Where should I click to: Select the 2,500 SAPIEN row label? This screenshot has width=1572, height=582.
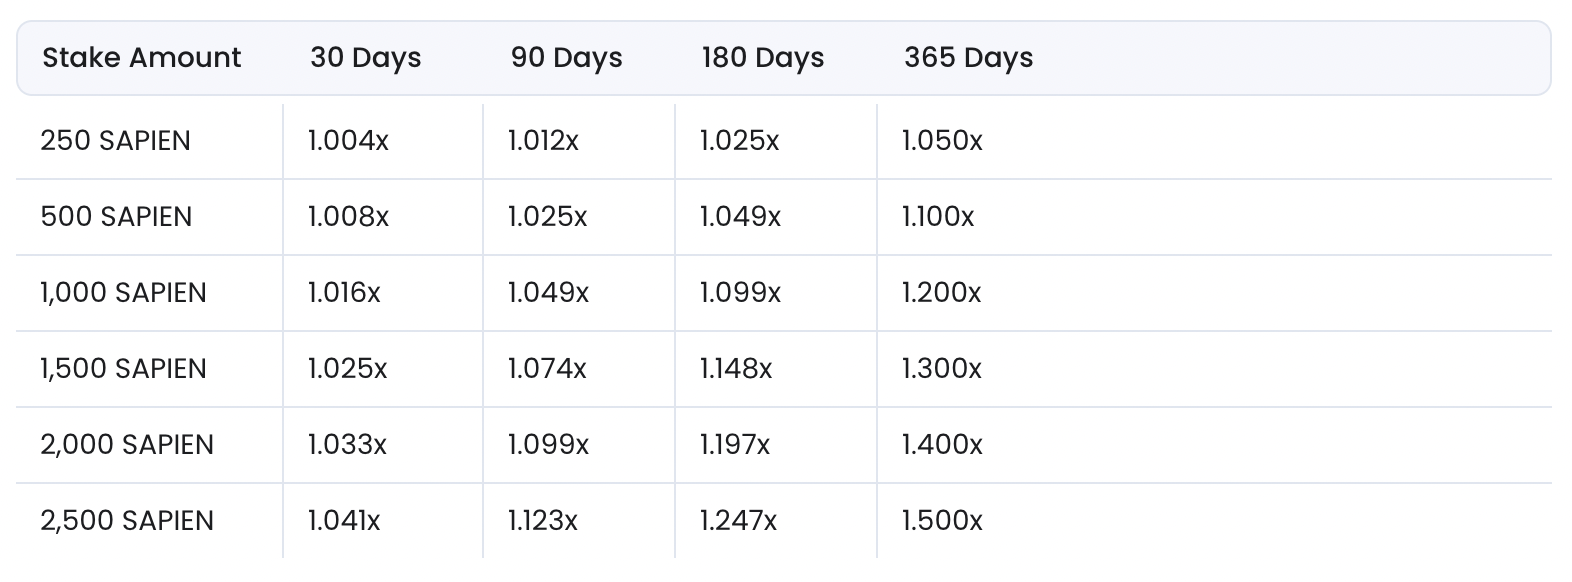pyautogui.click(x=127, y=521)
